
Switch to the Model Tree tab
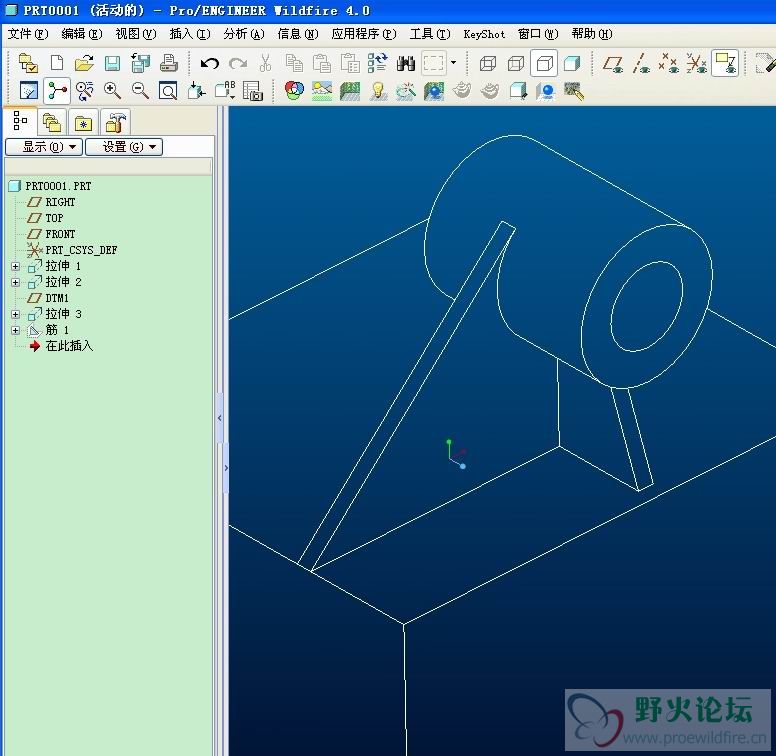click(x=20, y=121)
